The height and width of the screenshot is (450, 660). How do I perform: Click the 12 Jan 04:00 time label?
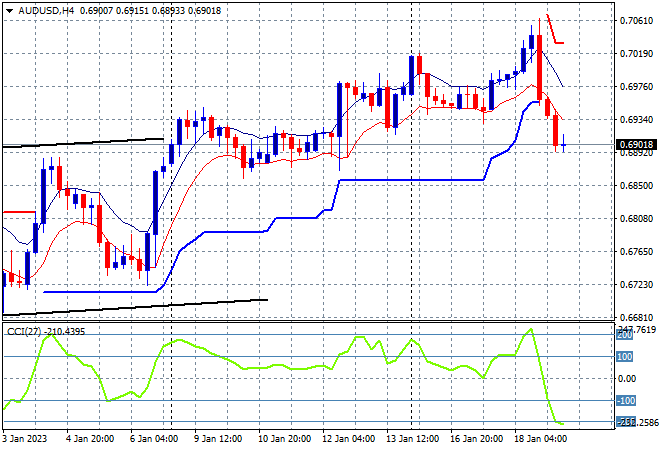349,439
